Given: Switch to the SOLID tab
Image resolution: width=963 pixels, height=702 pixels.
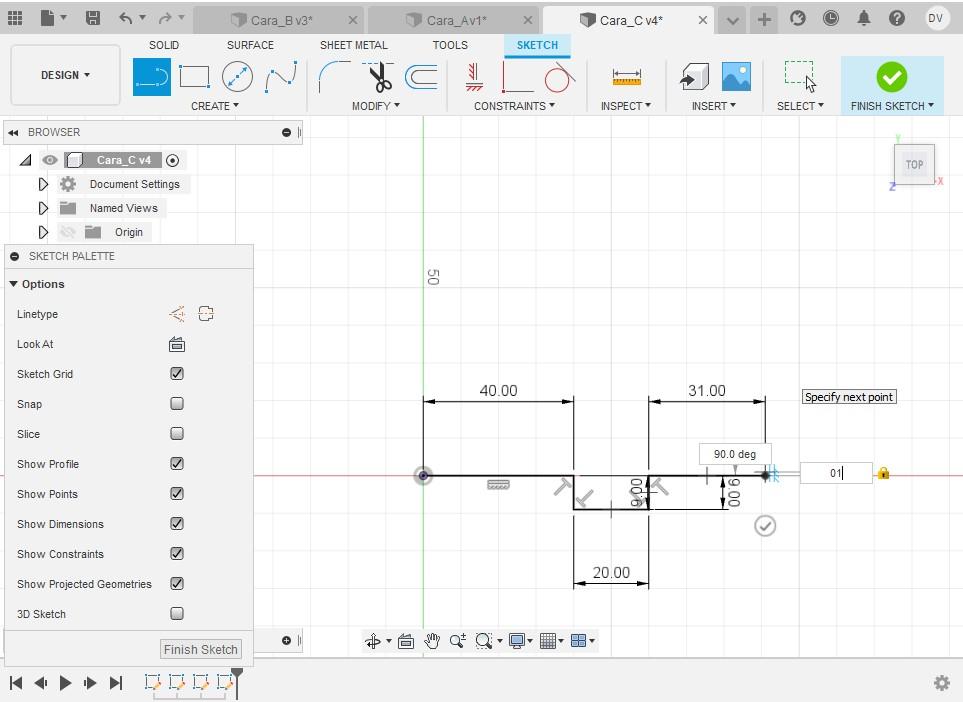Looking at the screenshot, I should coord(164,45).
